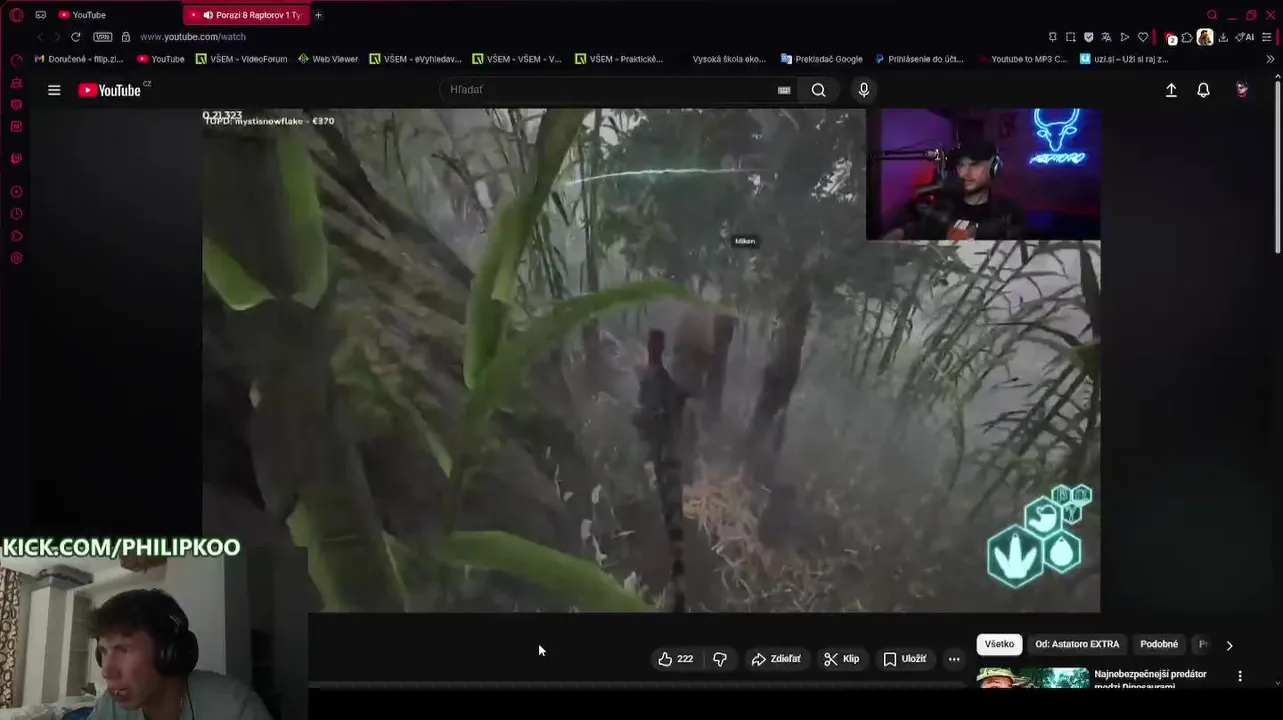
Task: Open History clock icon in sidebar
Action: (16, 214)
